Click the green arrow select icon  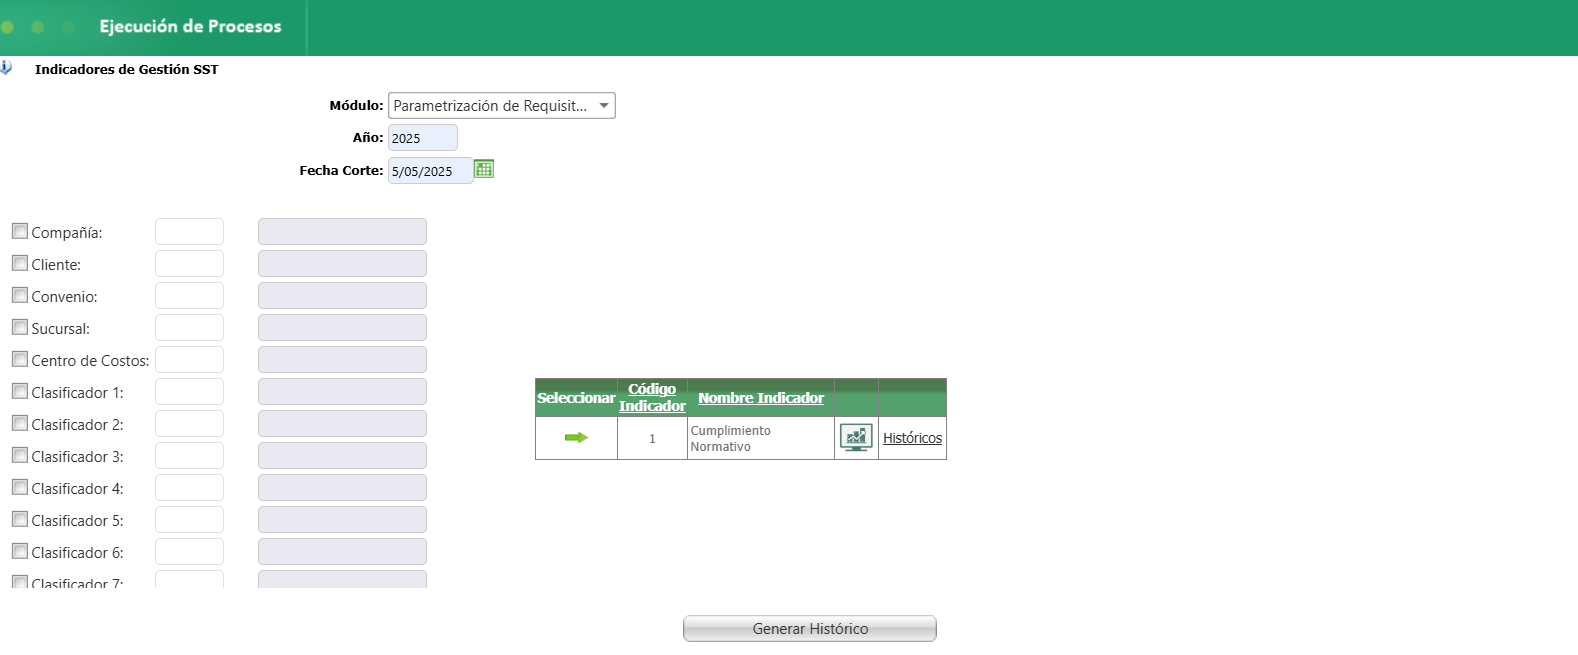[x=576, y=437]
